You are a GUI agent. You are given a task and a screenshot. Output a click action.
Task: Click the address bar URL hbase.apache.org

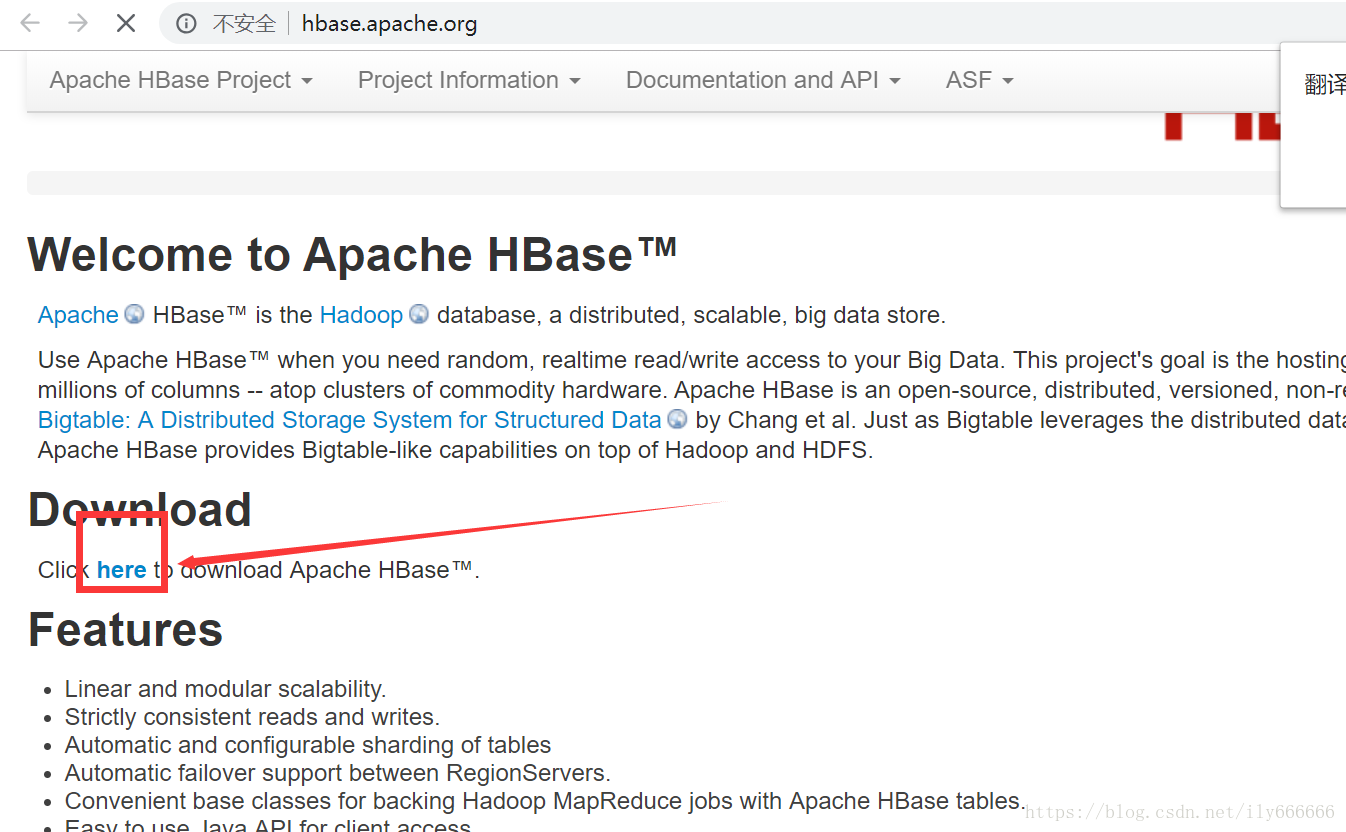(389, 24)
